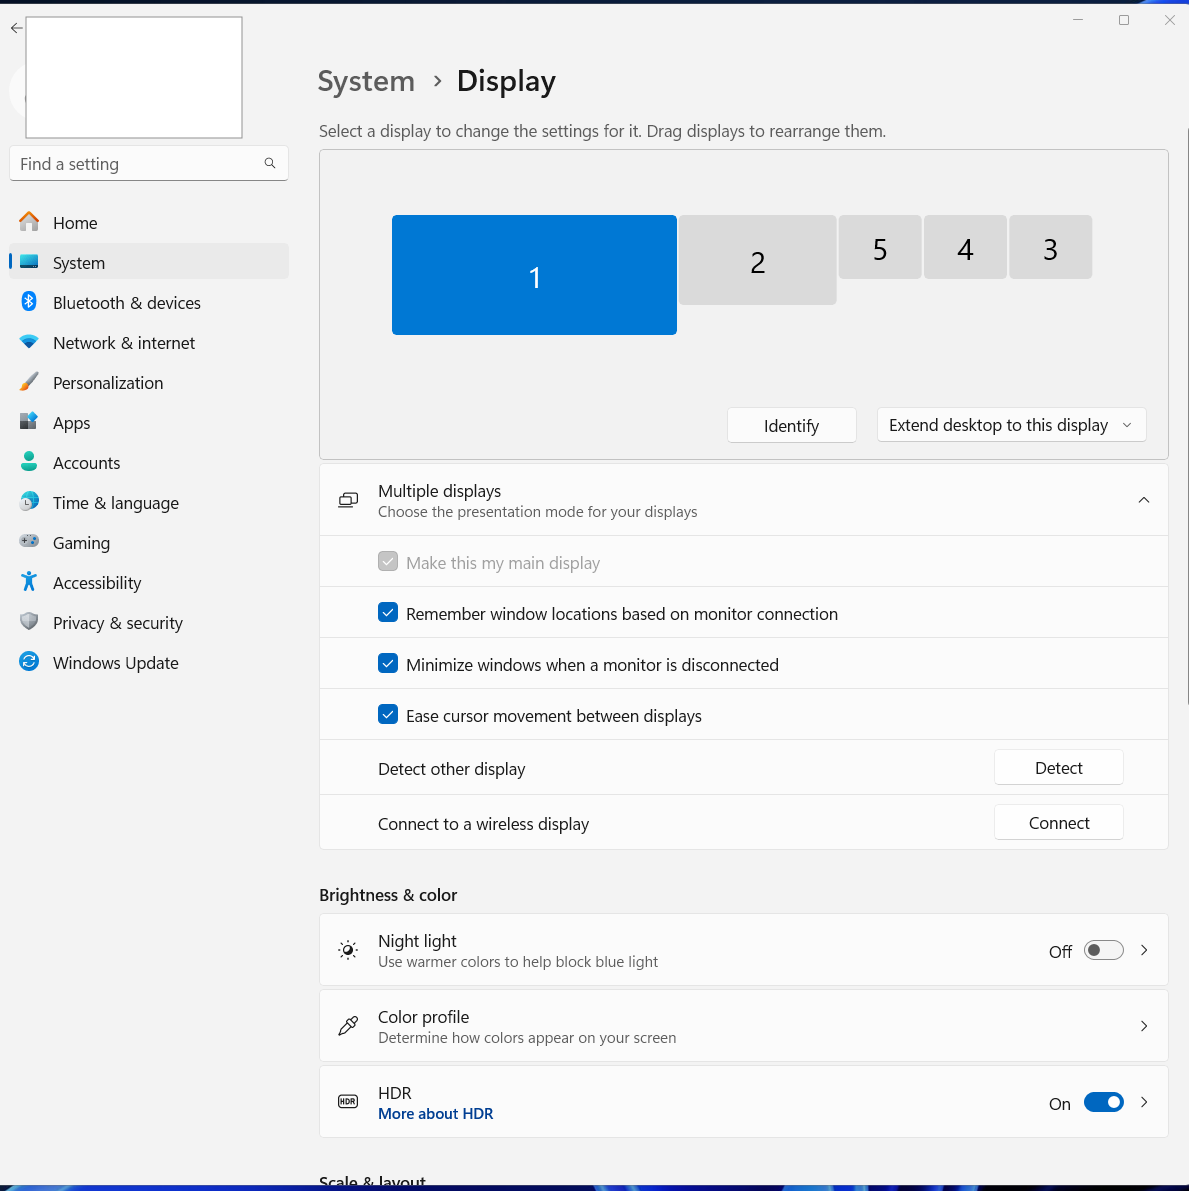This screenshot has height=1191, width=1189.
Task: Click the Privacy shield icon
Action: coord(29,622)
